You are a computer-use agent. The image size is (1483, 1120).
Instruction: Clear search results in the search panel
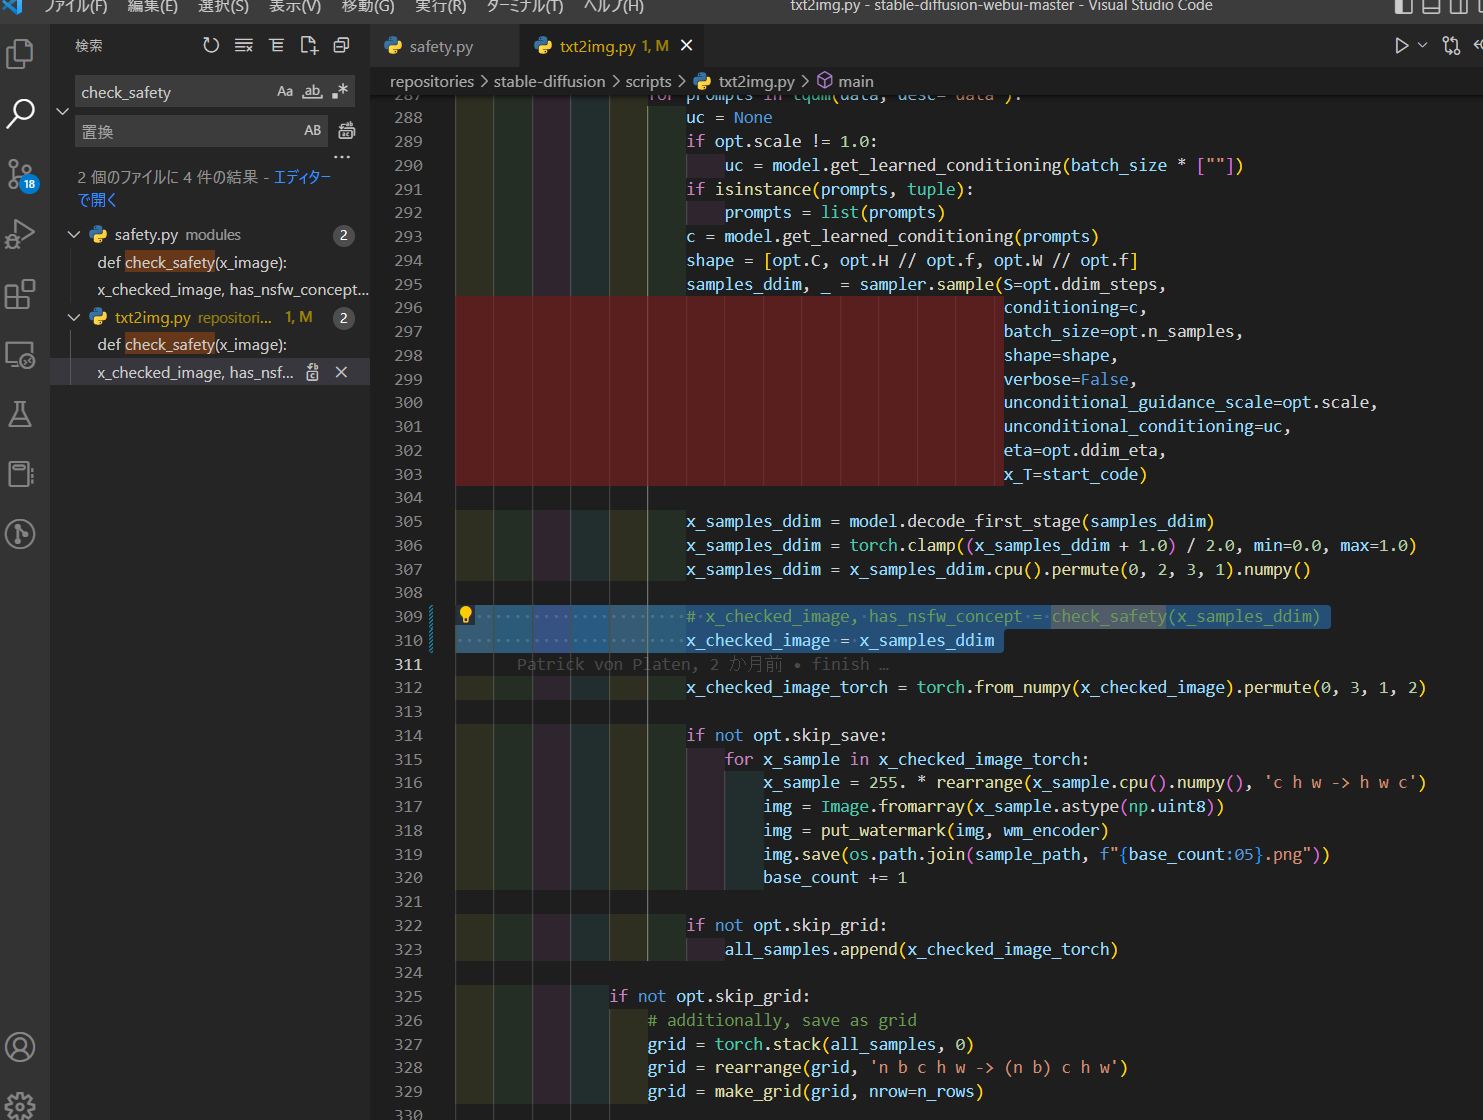(244, 45)
